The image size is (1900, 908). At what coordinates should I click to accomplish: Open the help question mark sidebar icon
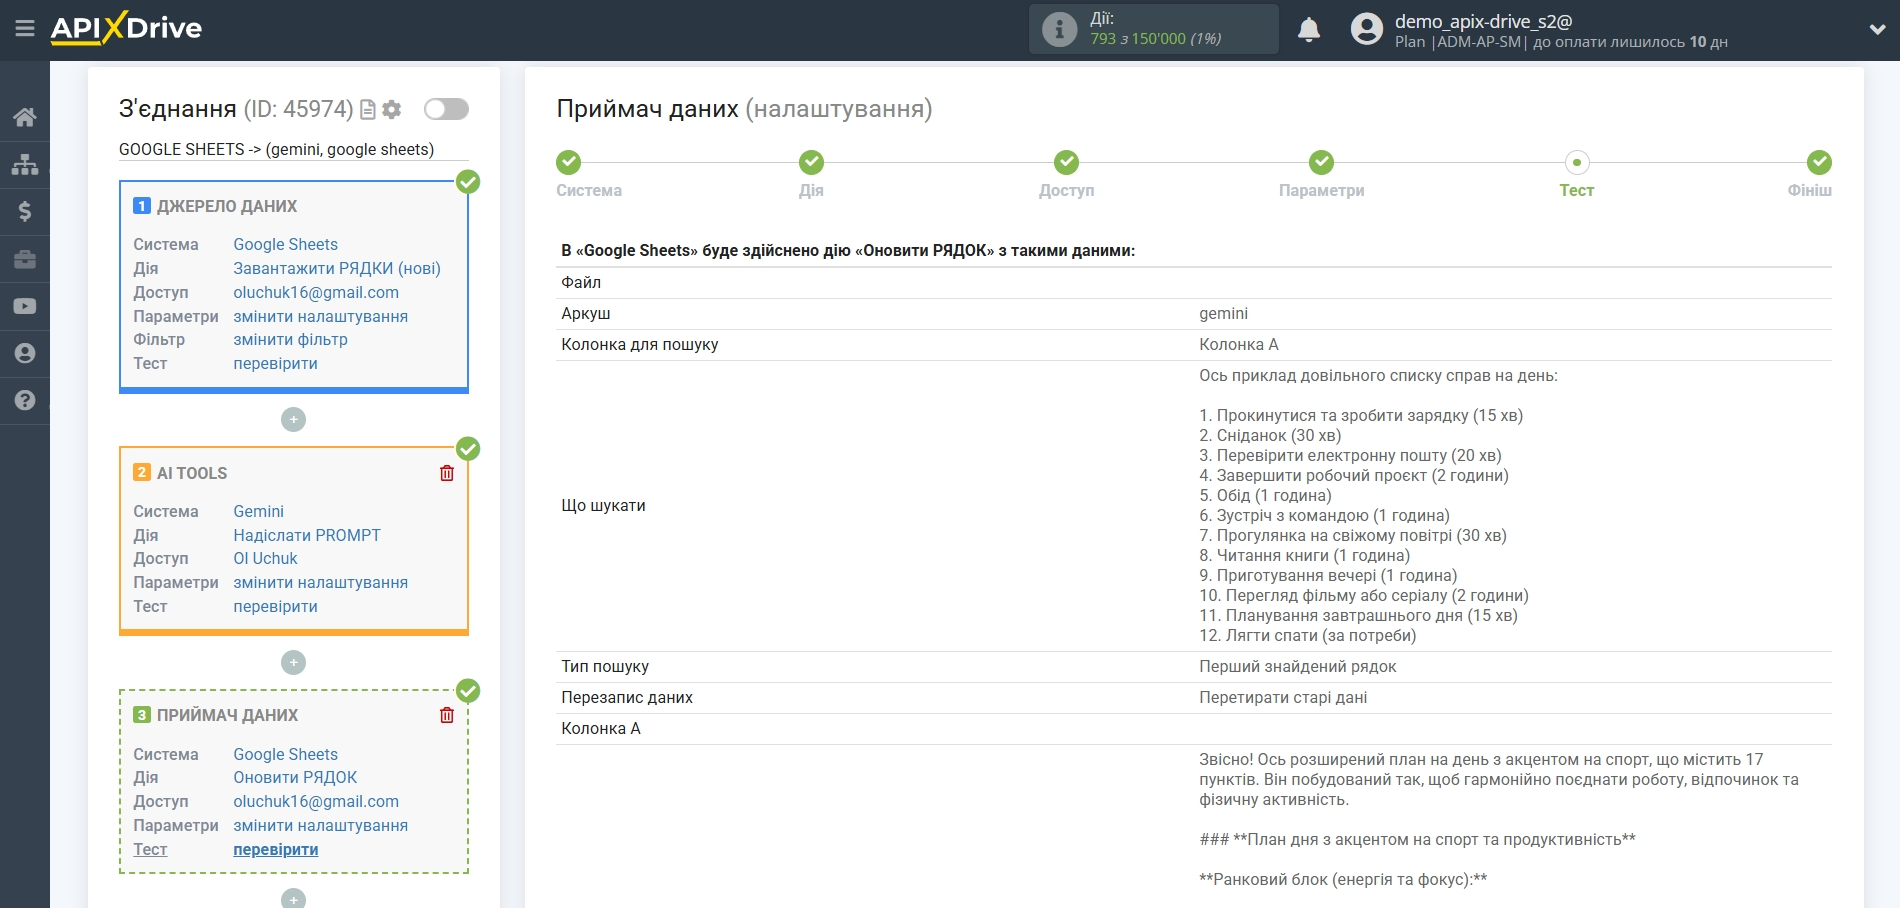click(x=25, y=400)
